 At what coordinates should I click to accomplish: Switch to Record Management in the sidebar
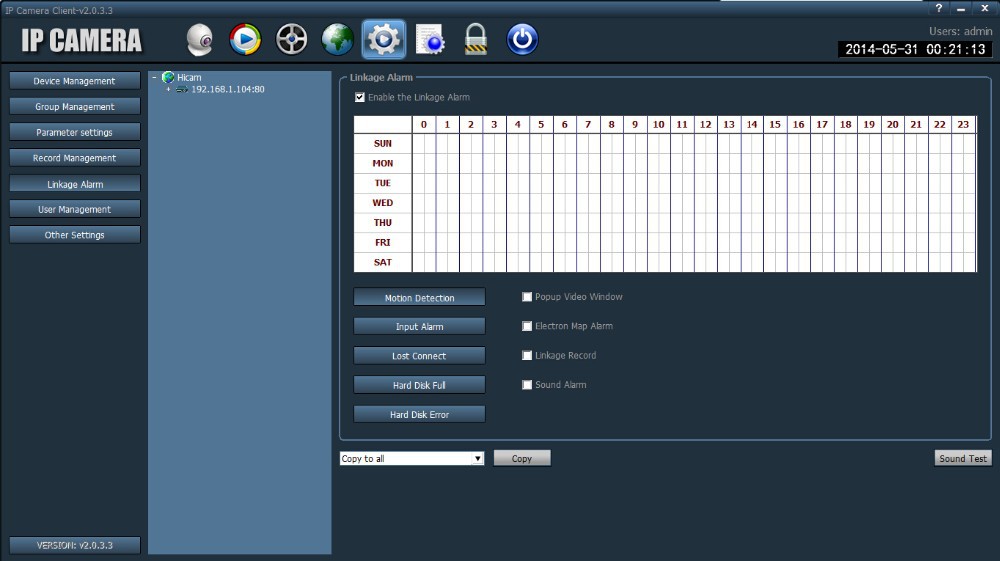75,158
